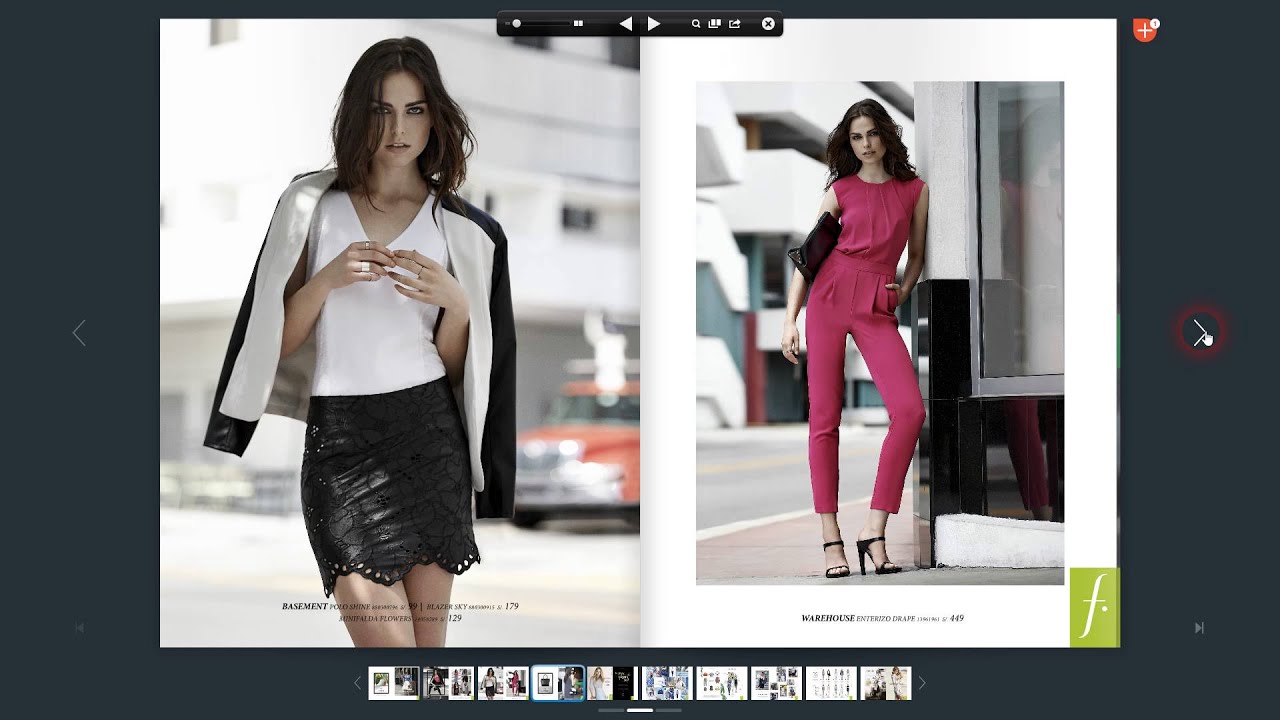Click the BASEMENT product caption text
Screen dimensions: 1280x720
point(400,612)
